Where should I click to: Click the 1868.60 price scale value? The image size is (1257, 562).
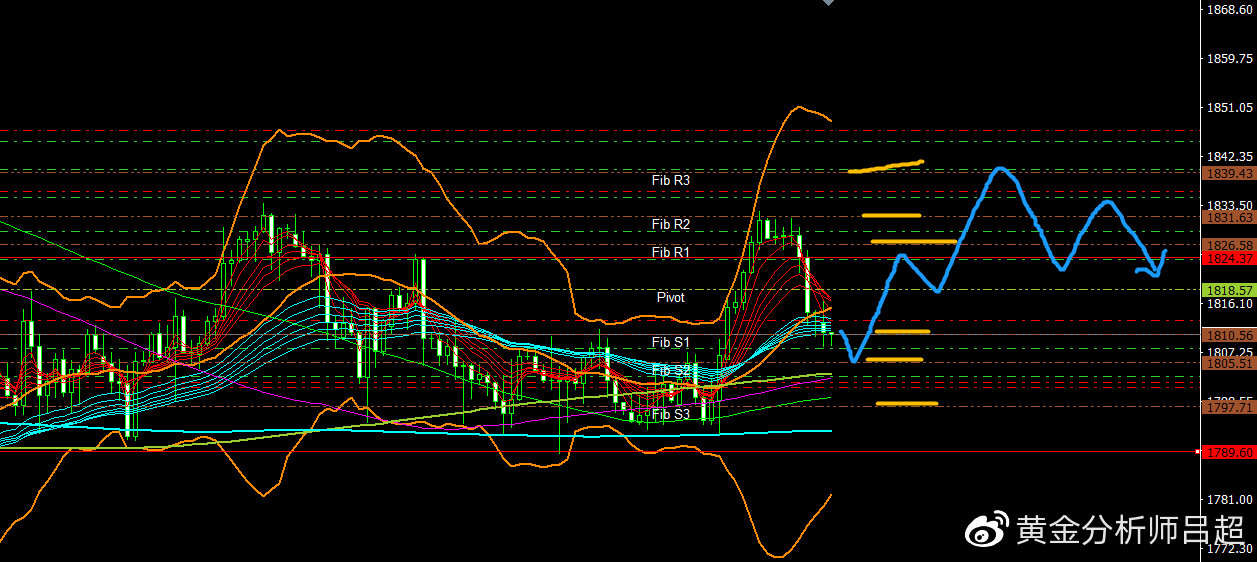[1230, 10]
